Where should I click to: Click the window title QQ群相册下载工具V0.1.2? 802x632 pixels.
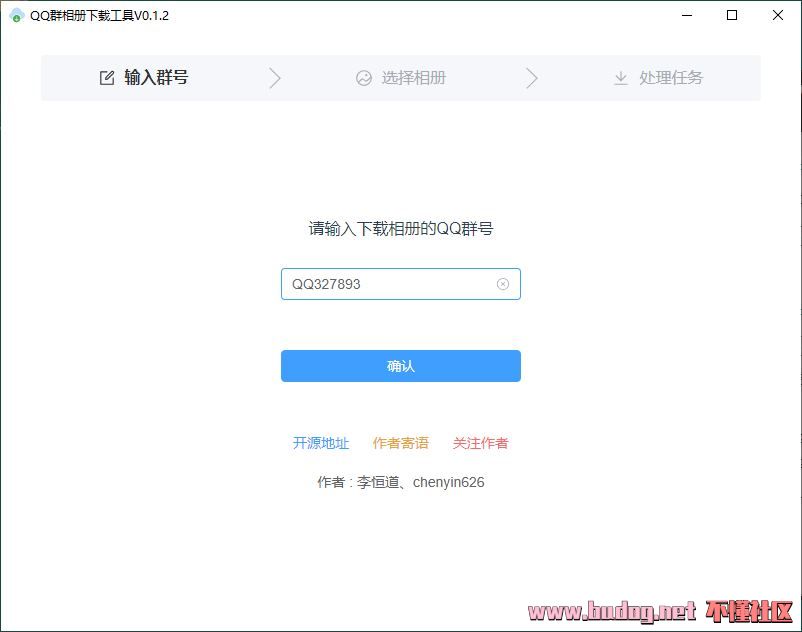(99, 15)
